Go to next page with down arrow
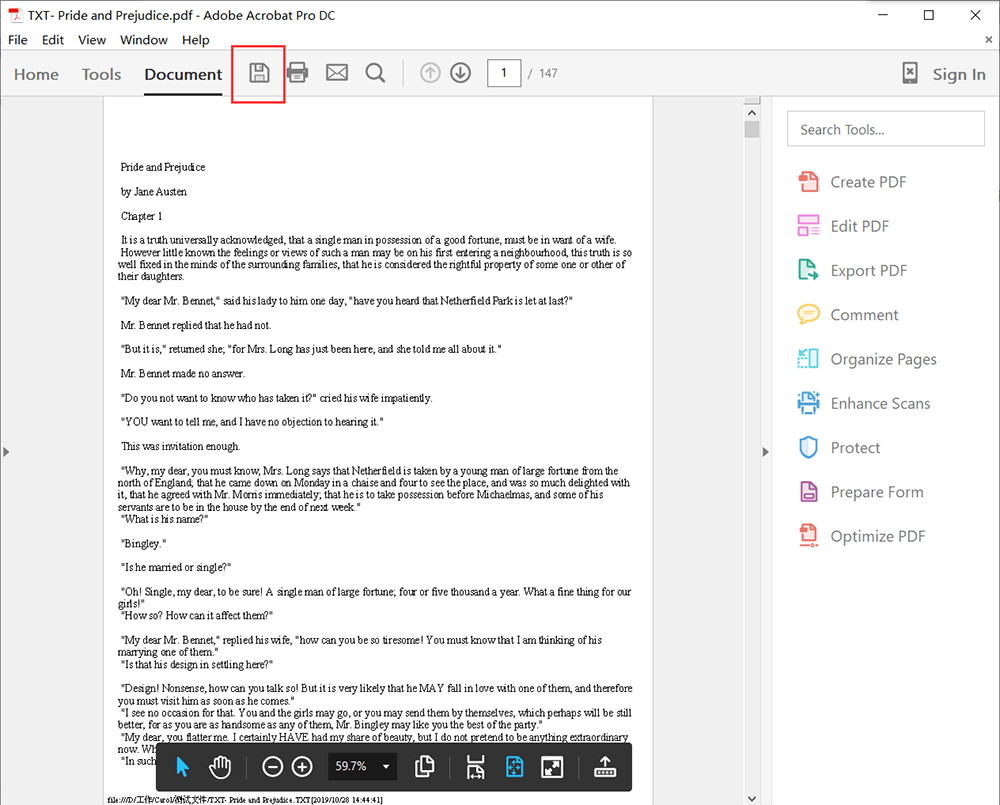Screen dimensions: 1000x805 coord(460,73)
